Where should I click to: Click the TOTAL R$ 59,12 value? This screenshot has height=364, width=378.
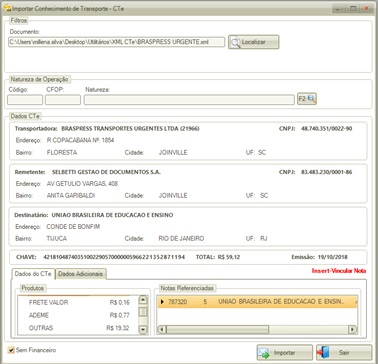pyautogui.click(x=229, y=257)
